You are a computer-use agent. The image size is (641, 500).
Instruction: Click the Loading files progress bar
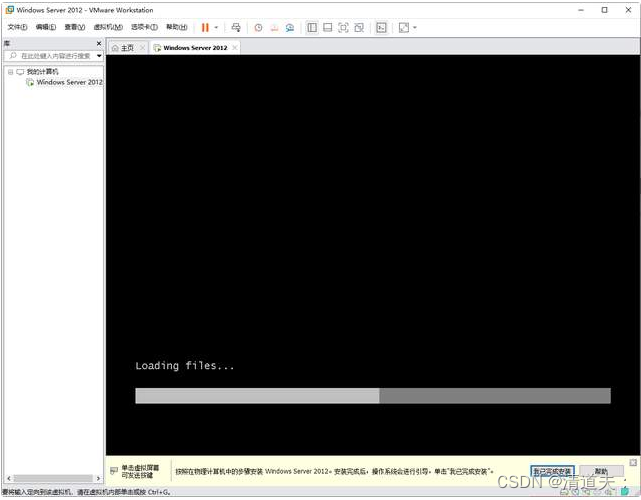[373, 396]
